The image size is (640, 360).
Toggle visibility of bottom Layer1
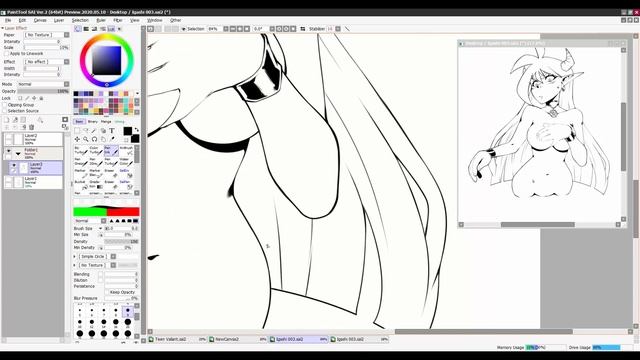point(9,180)
